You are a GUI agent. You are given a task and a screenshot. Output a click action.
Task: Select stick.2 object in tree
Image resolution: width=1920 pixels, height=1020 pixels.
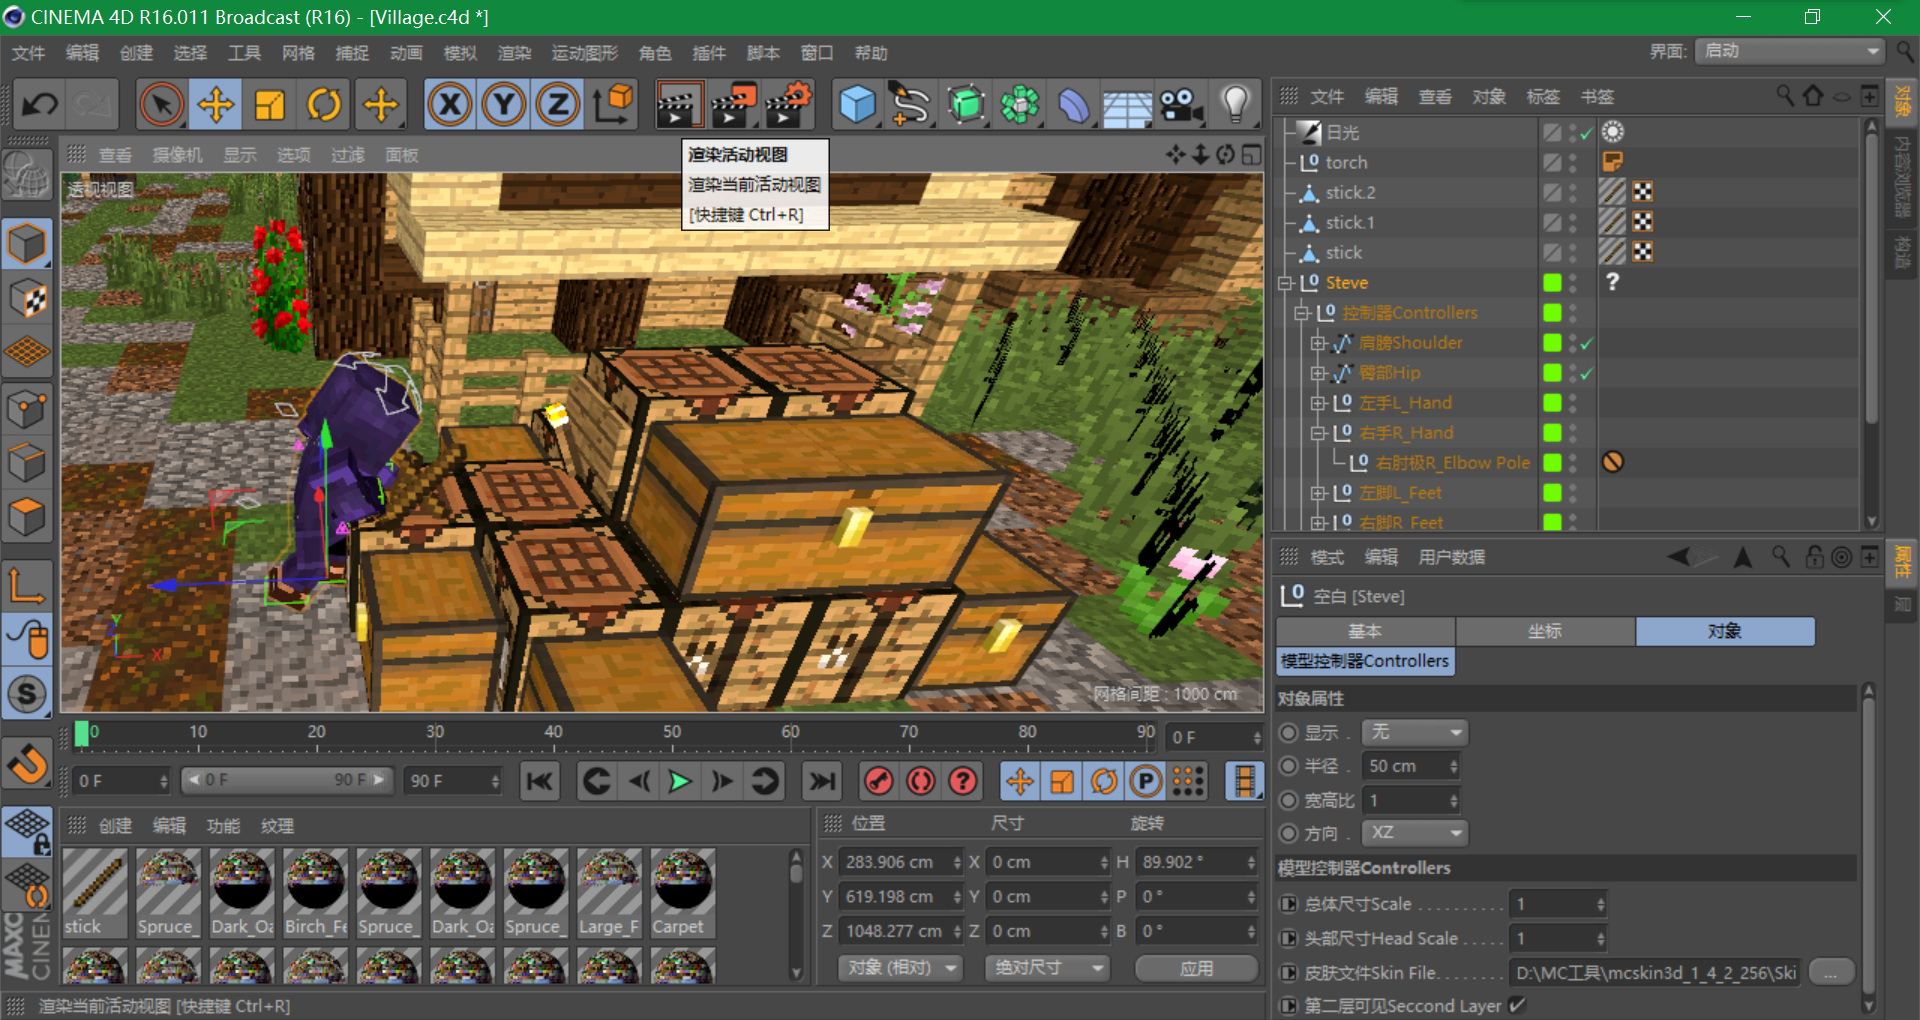tap(1350, 192)
